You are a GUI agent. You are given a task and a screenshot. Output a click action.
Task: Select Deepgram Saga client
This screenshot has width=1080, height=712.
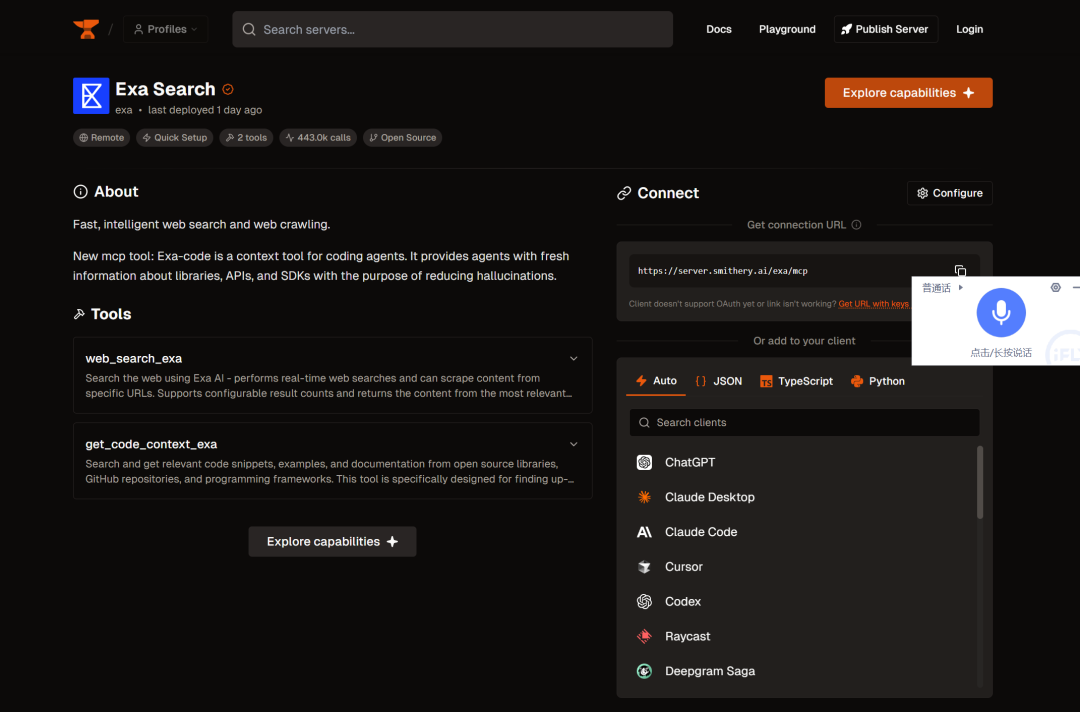(x=803, y=671)
